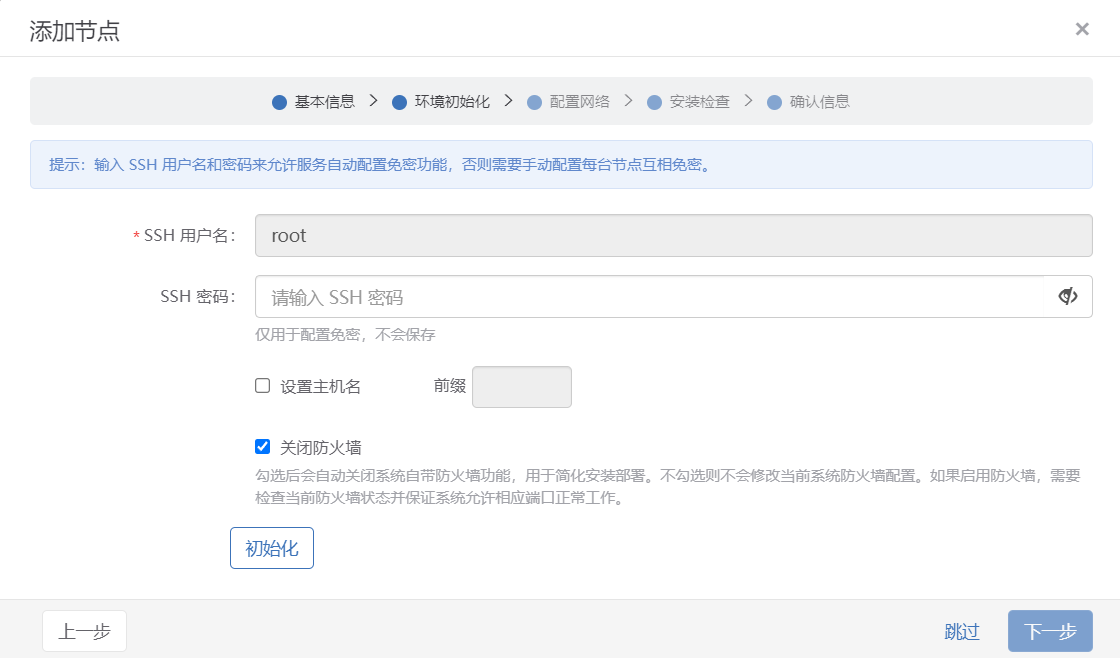This screenshot has height=658, width=1120.
Task: Click the chevron arrow after 配置网络
Action: click(628, 101)
